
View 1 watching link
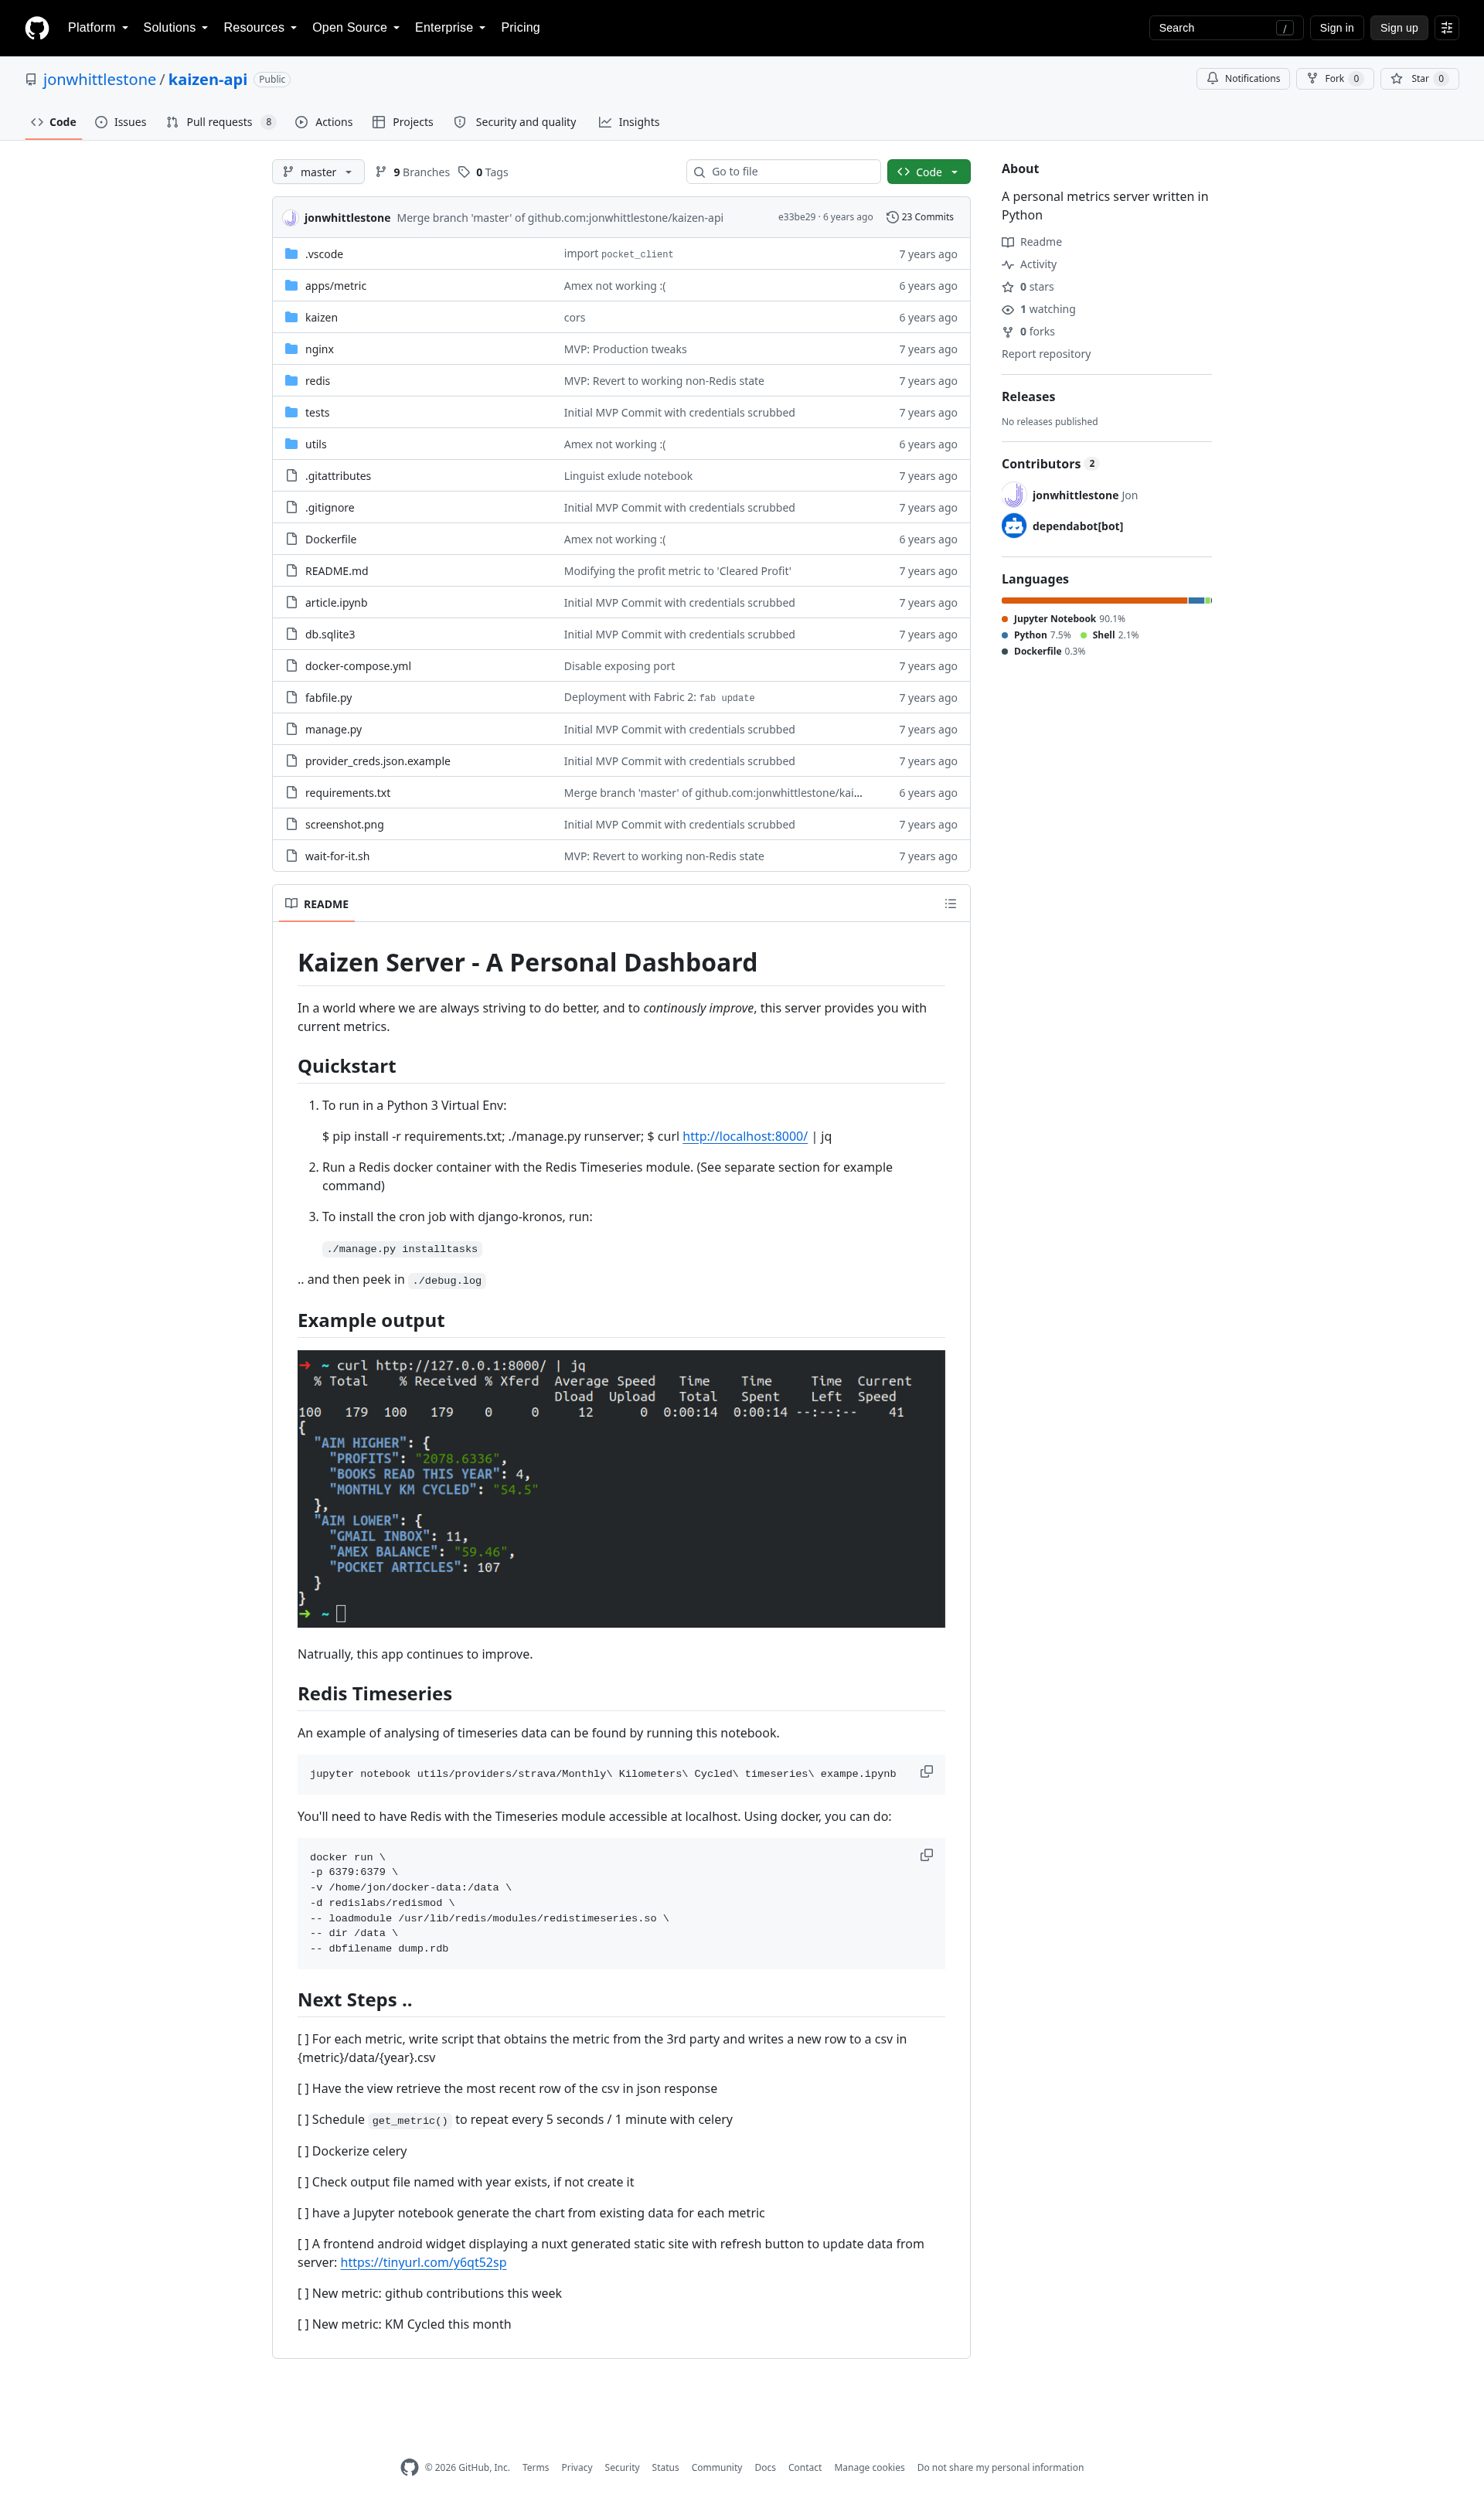tap(1039, 309)
